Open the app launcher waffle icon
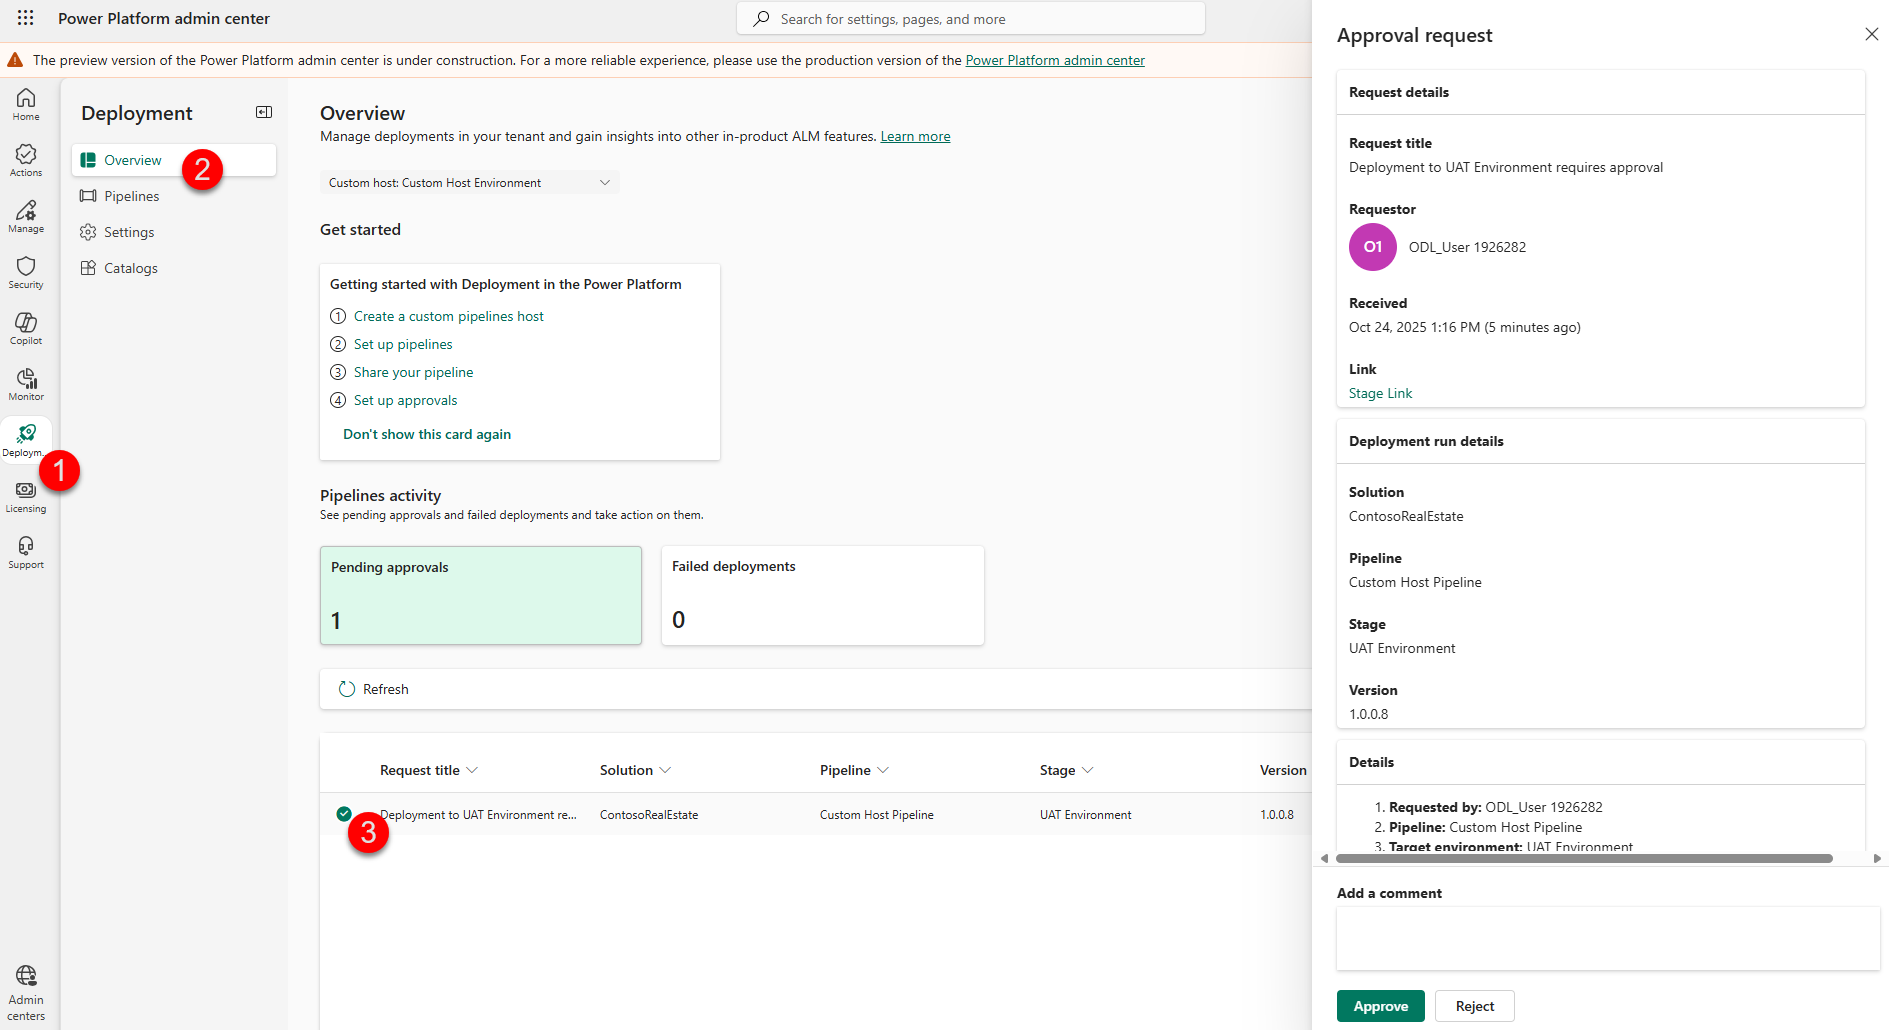1889x1030 pixels. pyautogui.click(x=26, y=18)
